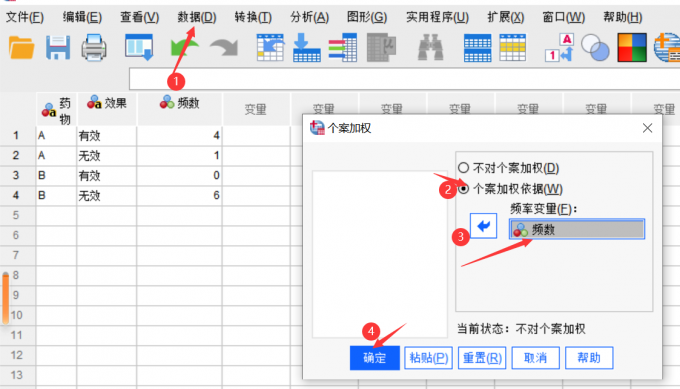Recall recently used dialogs icon

click(139, 47)
